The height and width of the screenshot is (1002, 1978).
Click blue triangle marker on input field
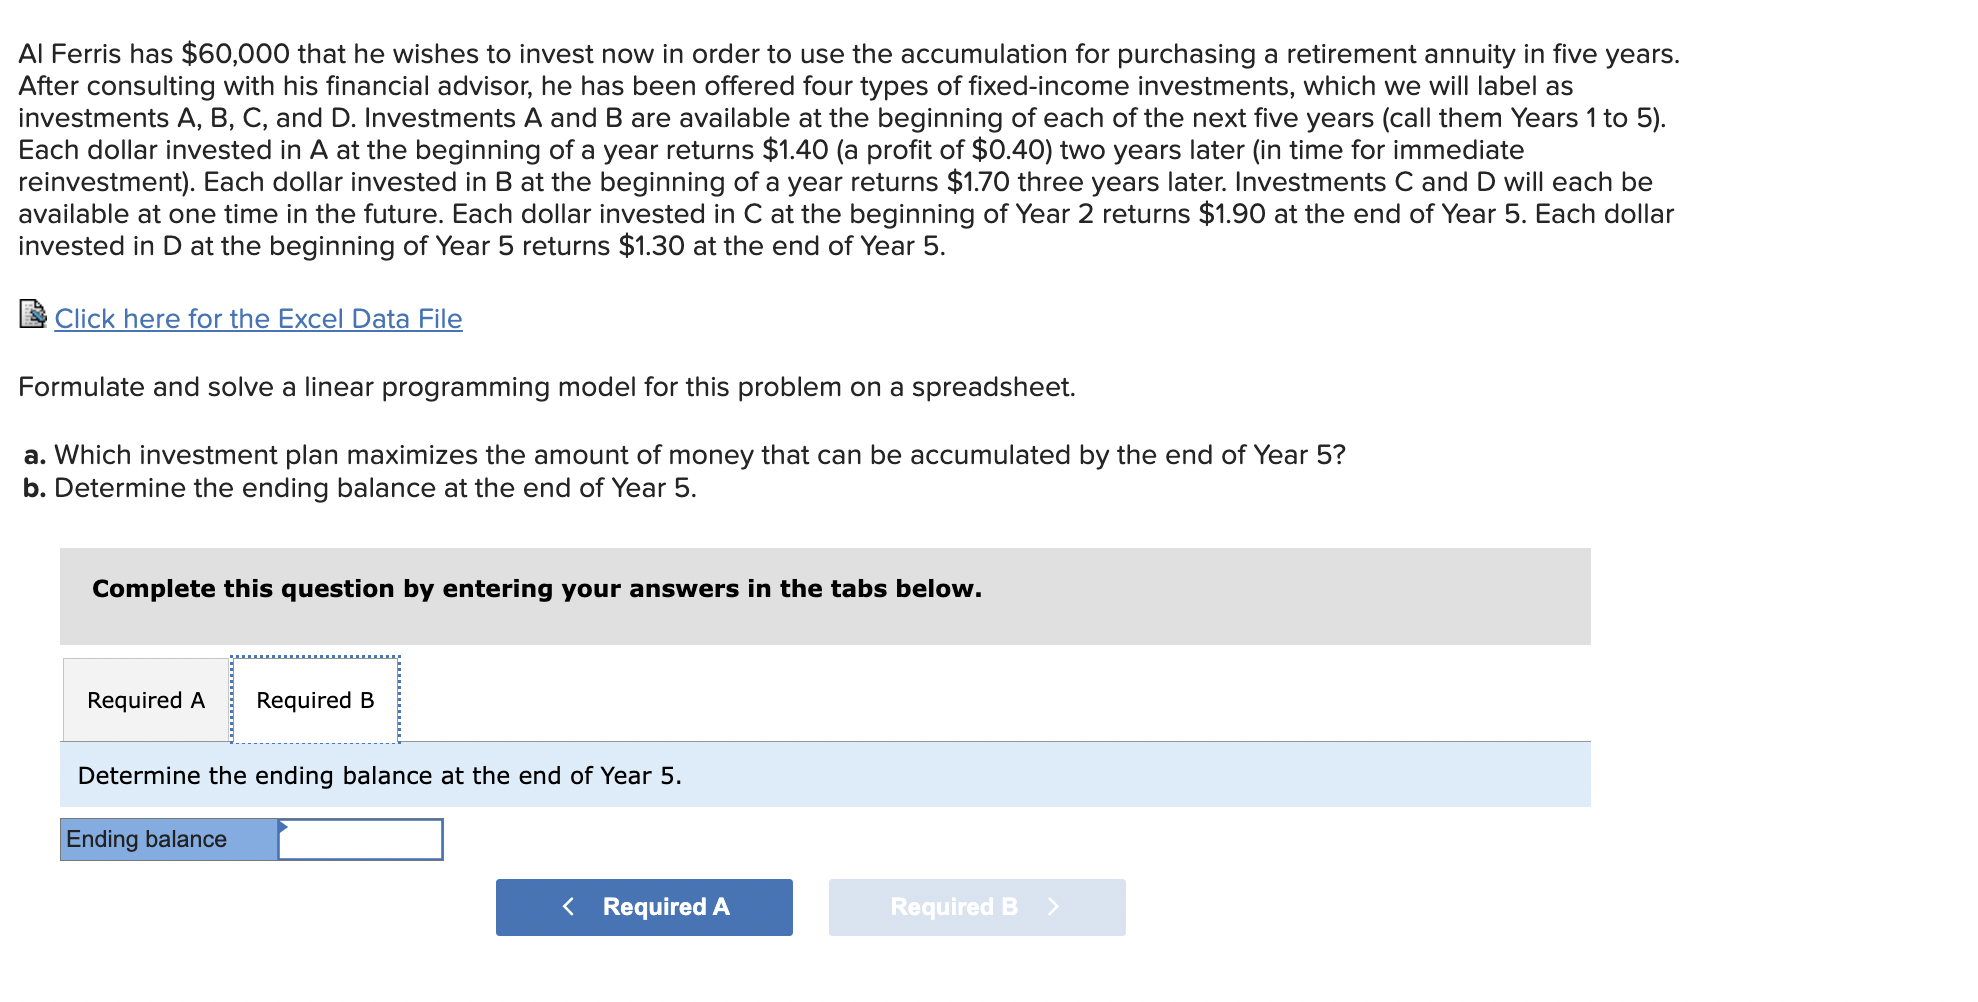point(283,826)
